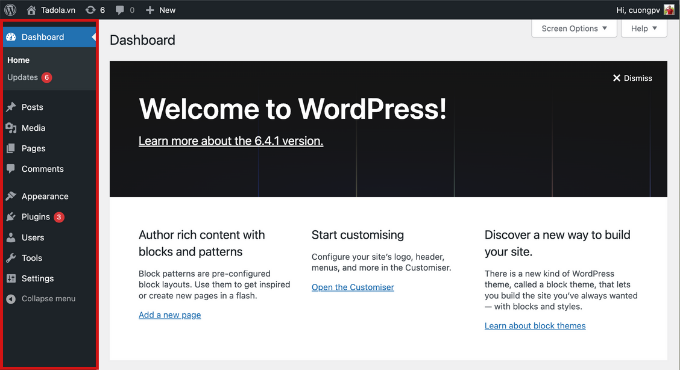Click the Welcome to WordPress! heading
The width and height of the screenshot is (680, 370).
(x=292, y=108)
